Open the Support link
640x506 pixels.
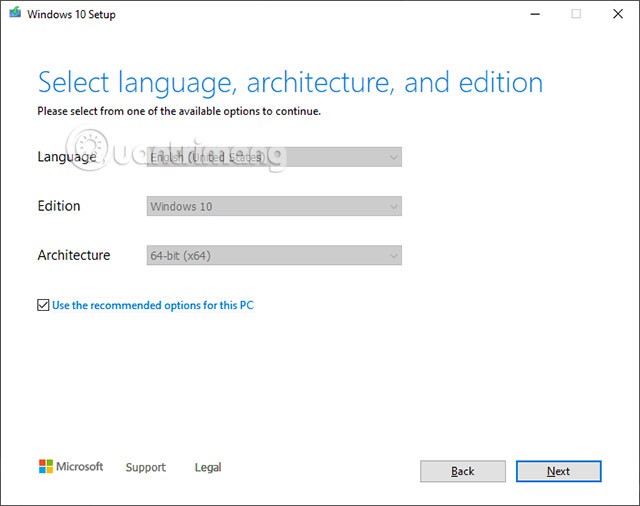146,467
